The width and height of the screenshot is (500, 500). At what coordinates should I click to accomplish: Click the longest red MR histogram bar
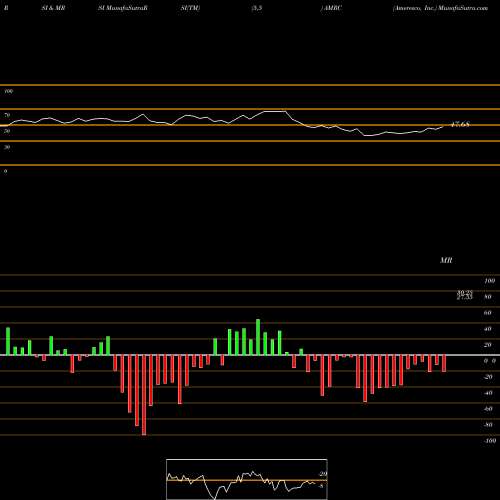(x=144, y=395)
